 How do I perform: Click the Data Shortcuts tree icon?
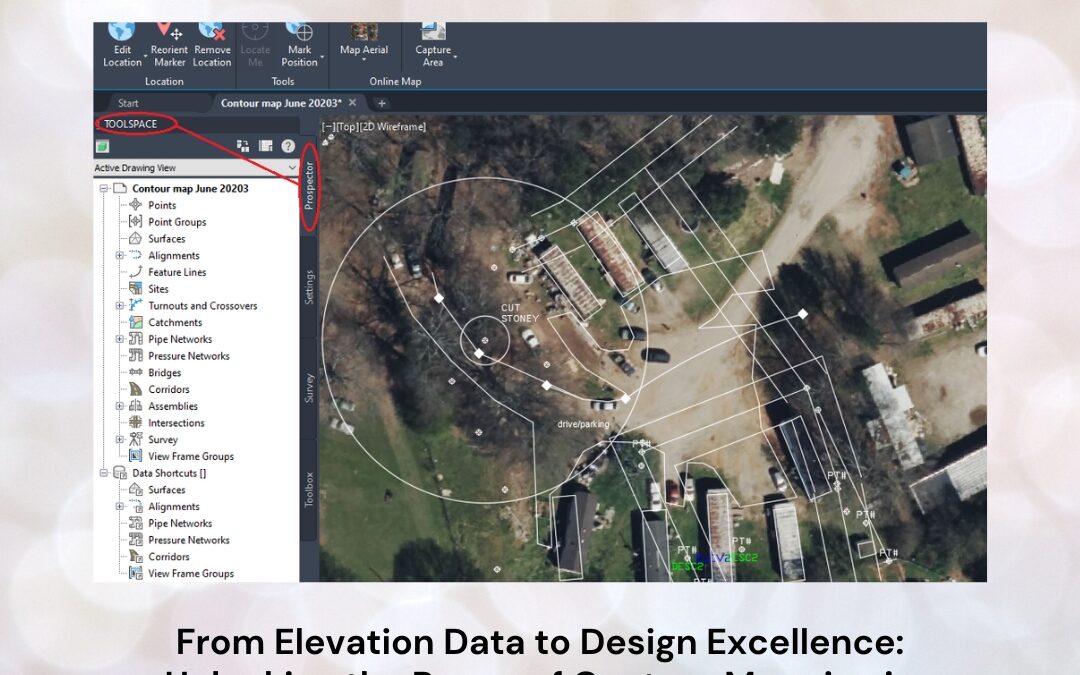point(119,472)
